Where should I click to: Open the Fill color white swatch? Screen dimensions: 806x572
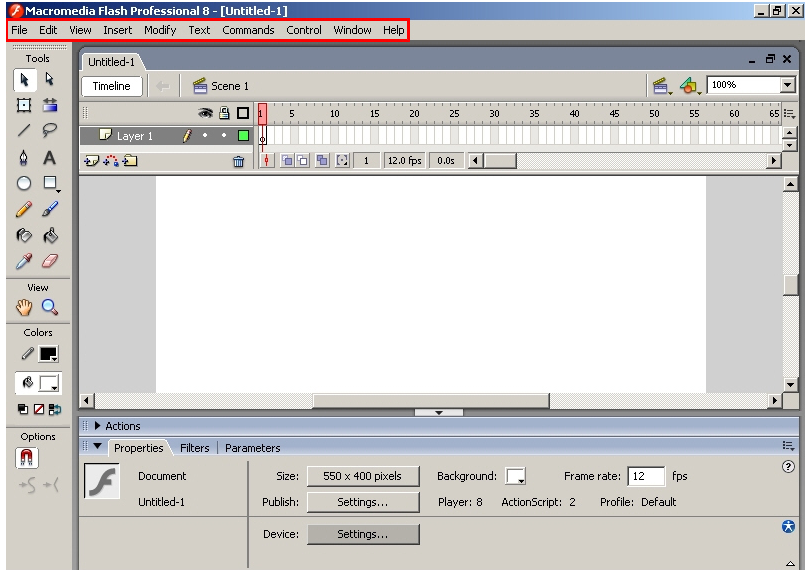click(x=49, y=383)
